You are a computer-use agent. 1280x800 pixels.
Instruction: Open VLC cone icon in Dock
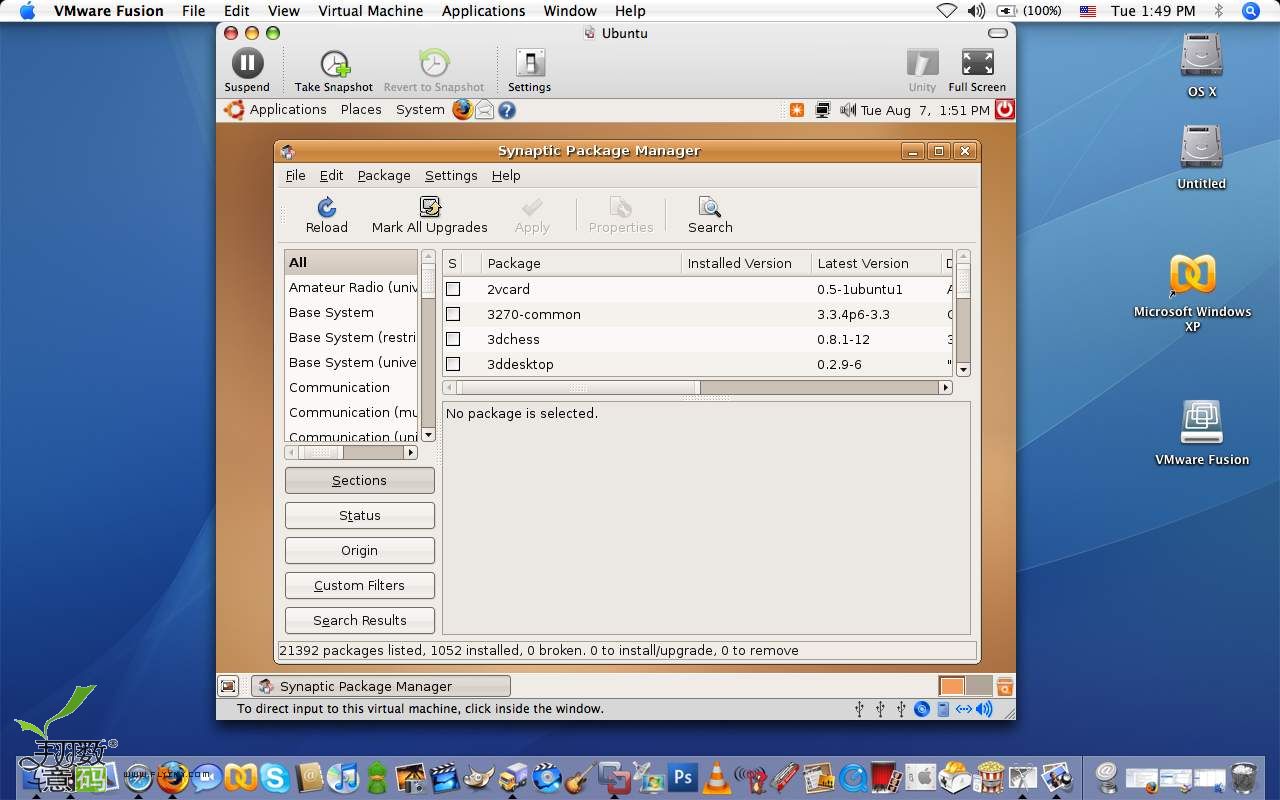716,776
